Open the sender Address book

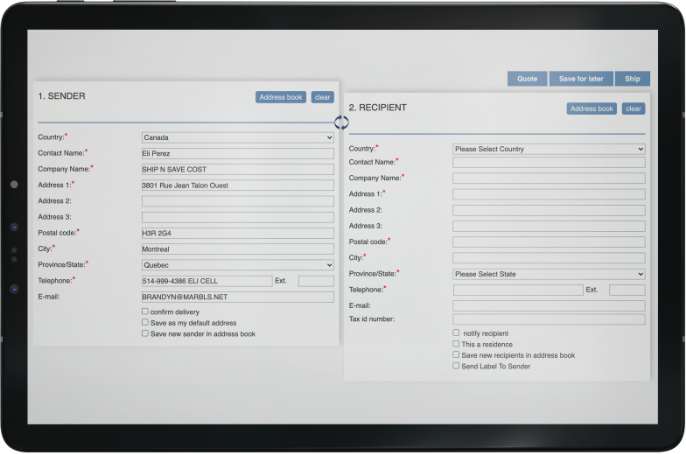coord(281,97)
